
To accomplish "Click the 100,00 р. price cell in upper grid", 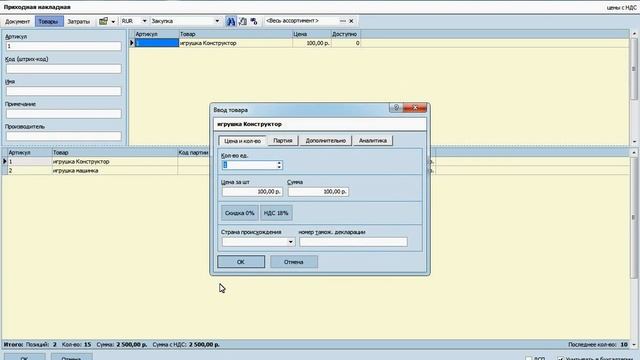I will [x=312, y=43].
